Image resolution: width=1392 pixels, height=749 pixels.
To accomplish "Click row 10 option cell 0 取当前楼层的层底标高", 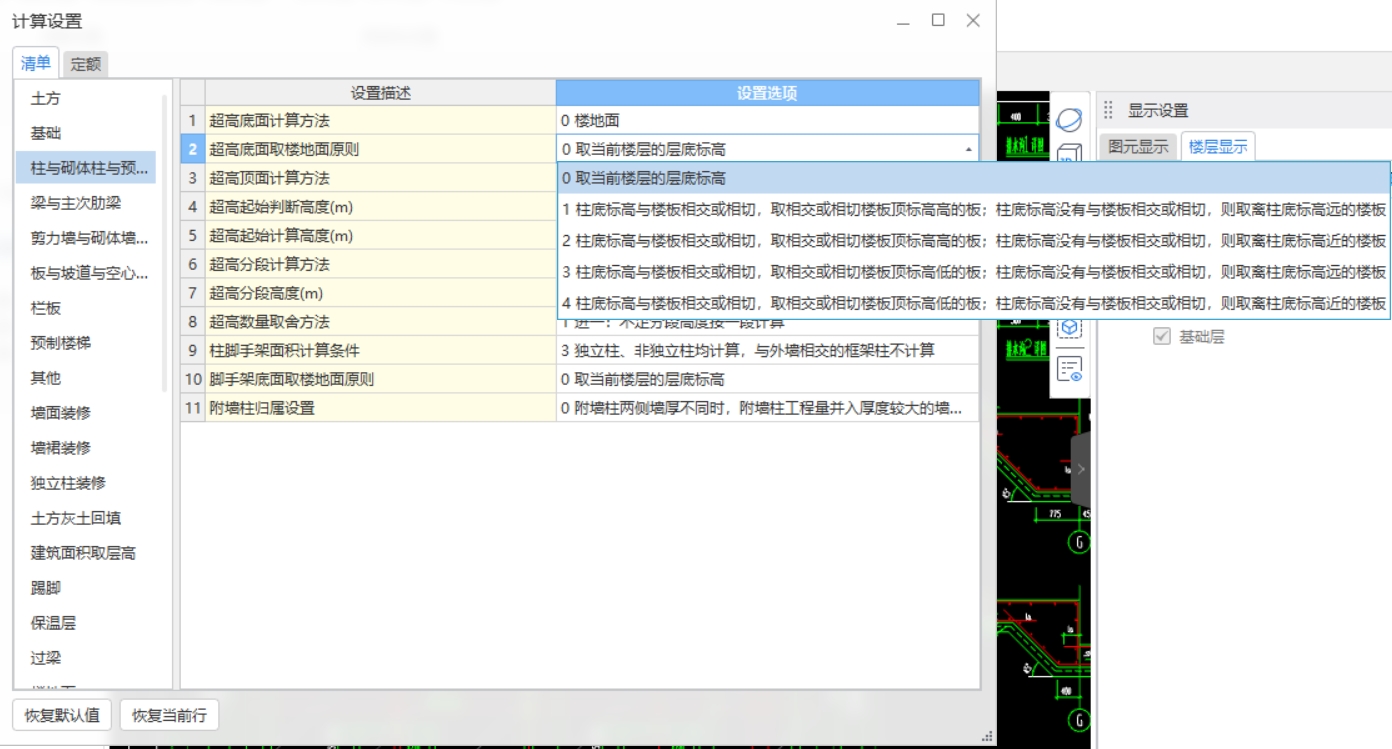I will pyautogui.click(x=768, y=379).
